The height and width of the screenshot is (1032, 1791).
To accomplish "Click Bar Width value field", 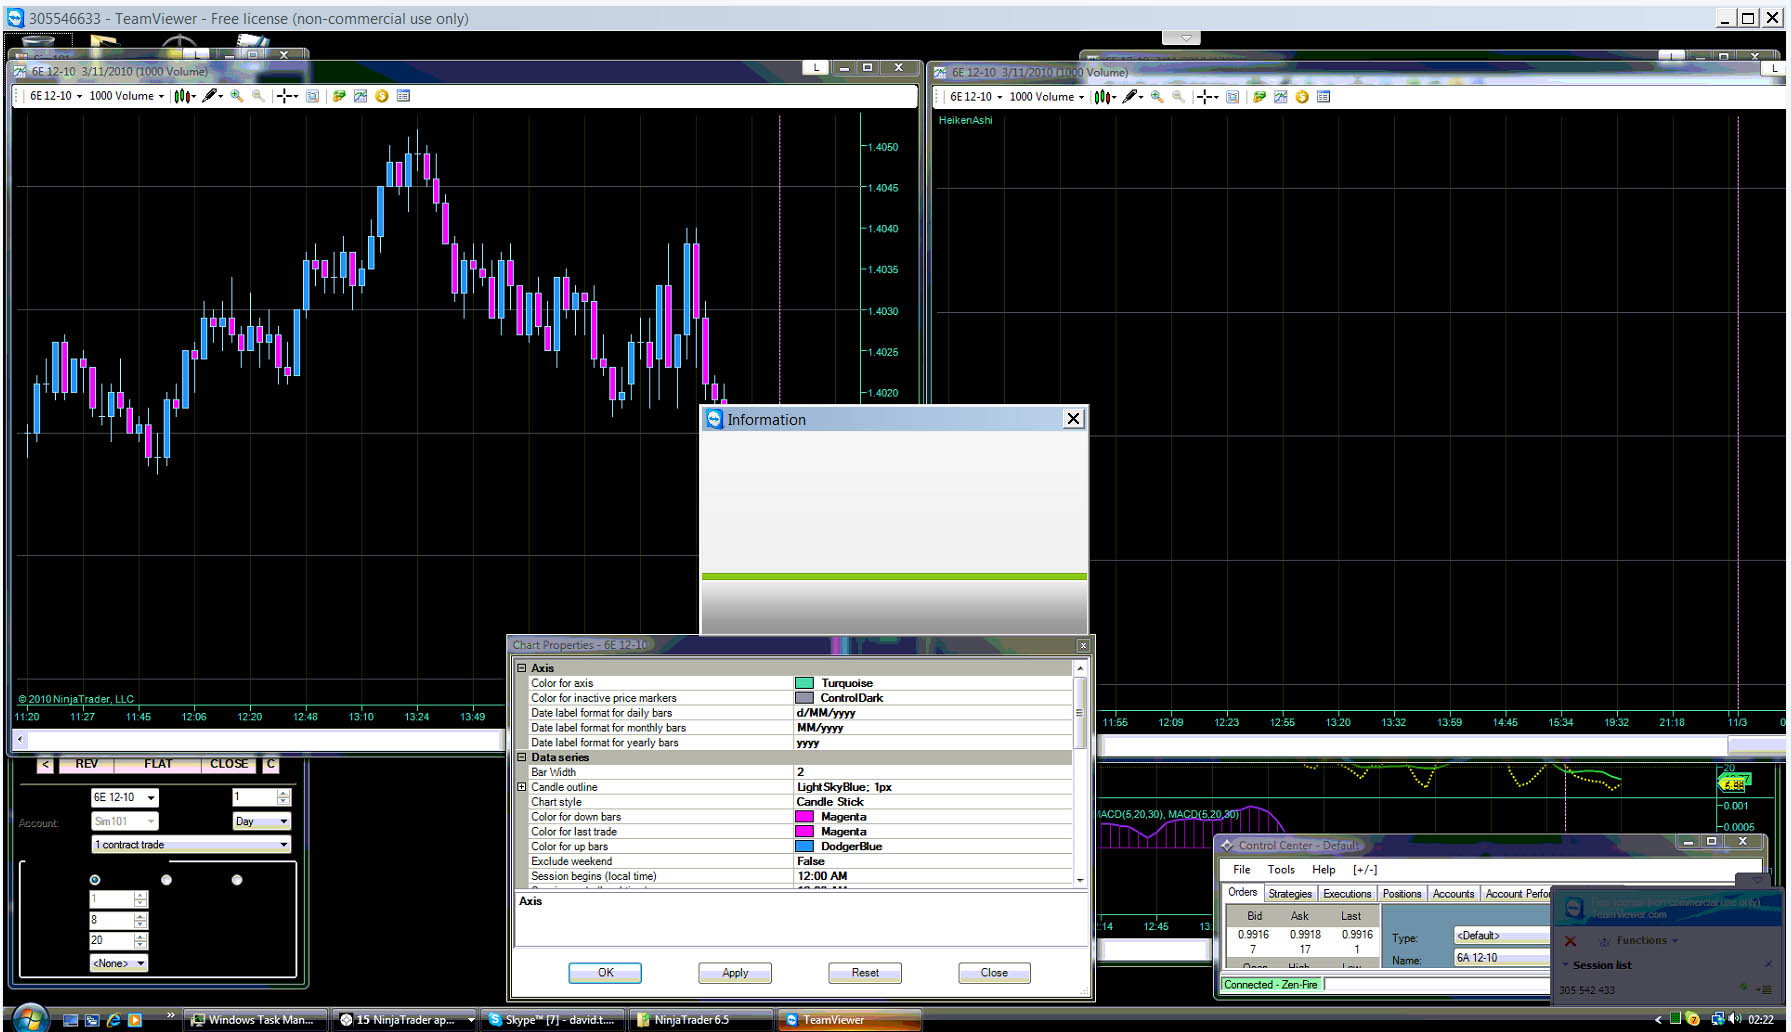I will 932,772.
